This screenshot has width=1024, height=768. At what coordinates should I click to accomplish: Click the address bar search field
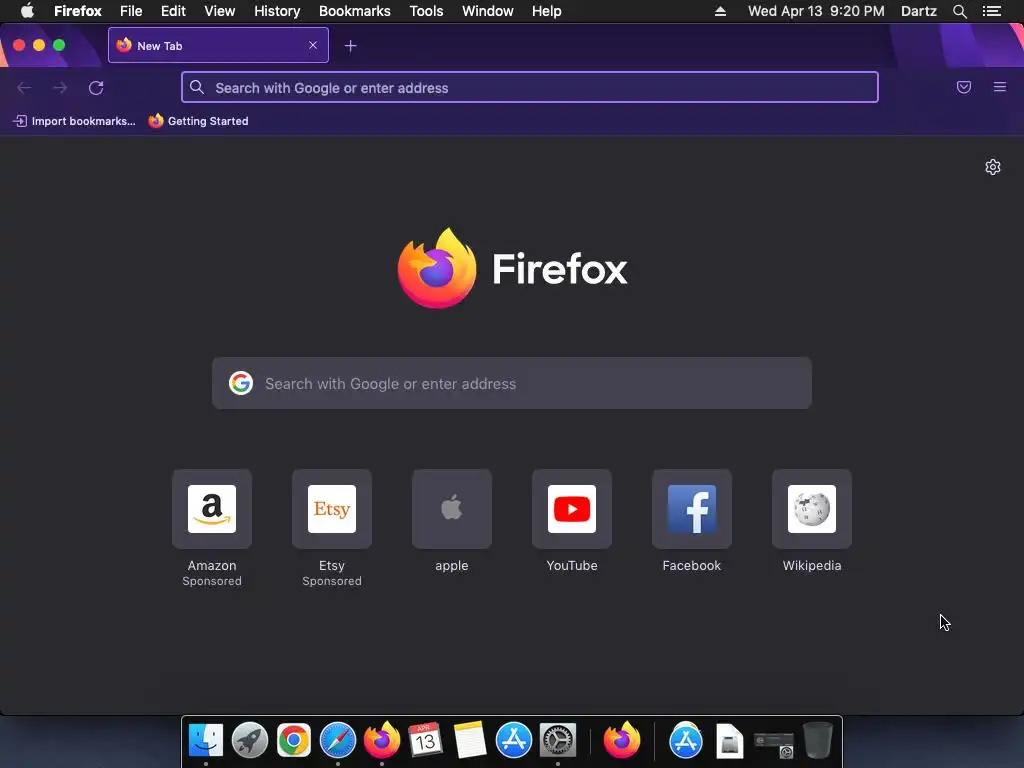point(530,88)
